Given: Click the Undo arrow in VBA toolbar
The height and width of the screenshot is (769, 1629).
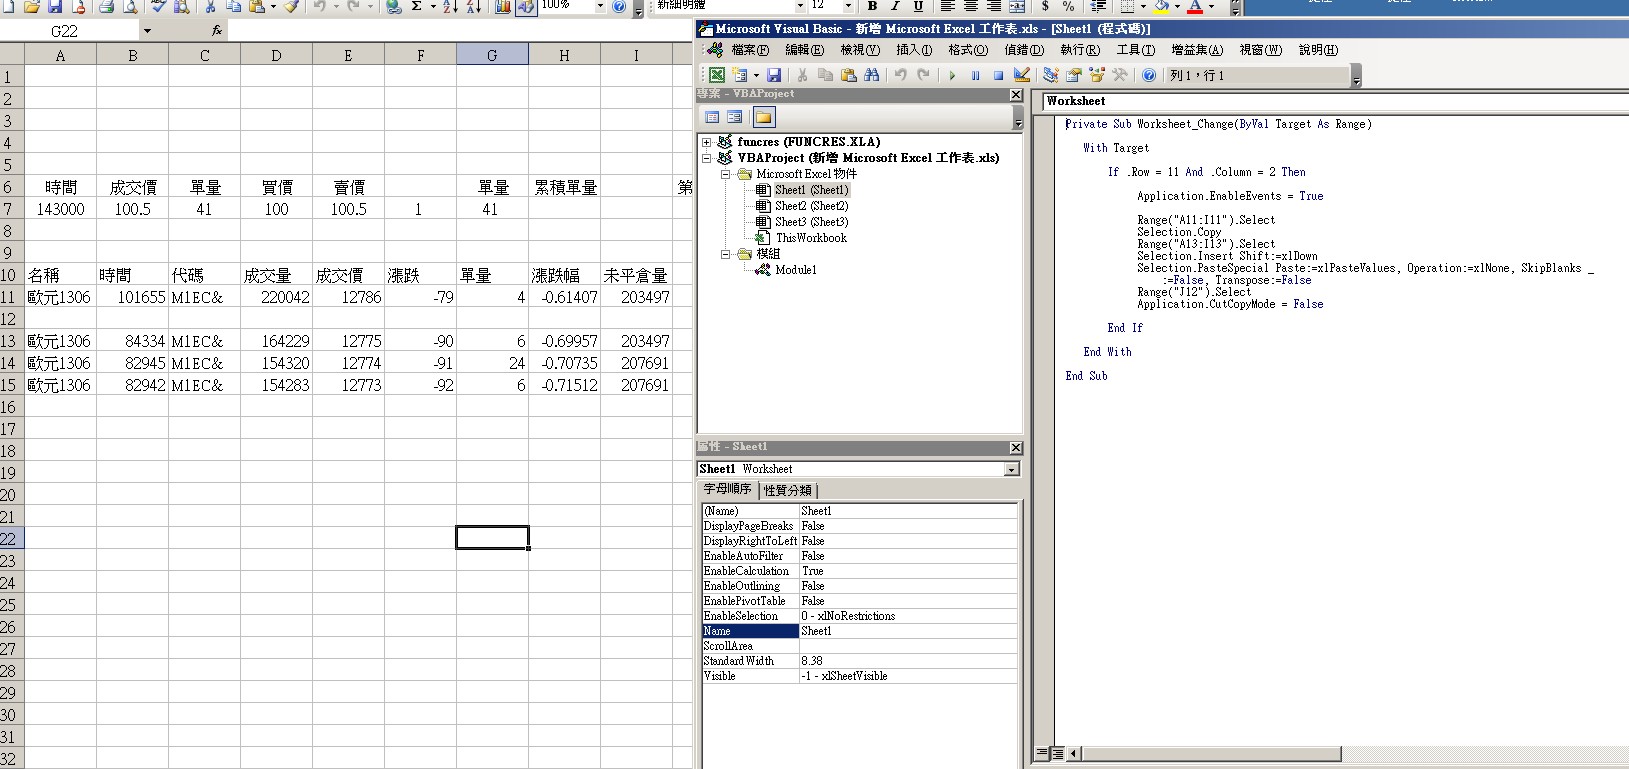Looking at the screenshot, I should click(900, 75).
